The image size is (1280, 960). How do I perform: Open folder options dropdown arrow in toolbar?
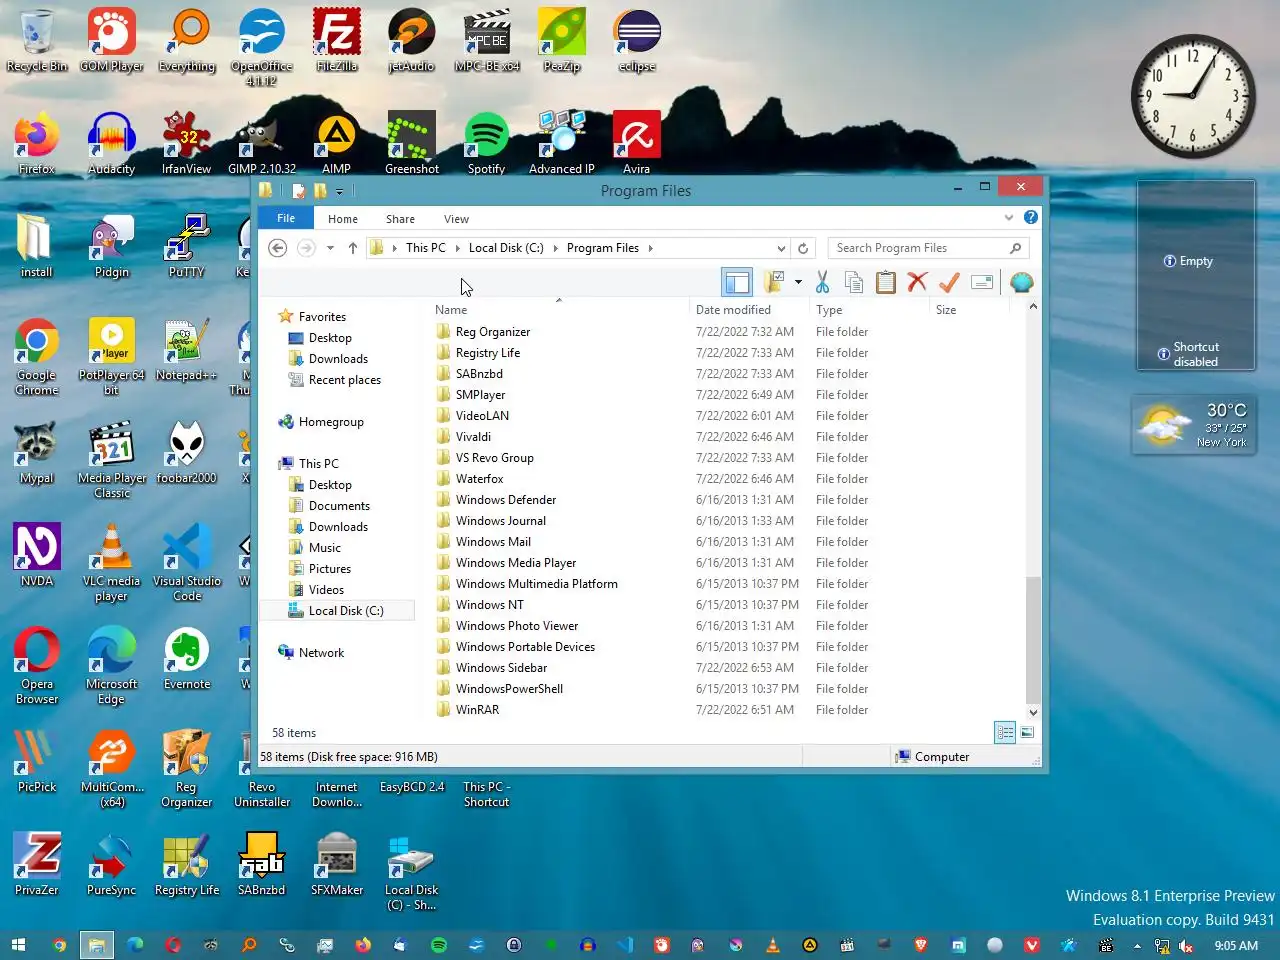(x=798, y=282)
